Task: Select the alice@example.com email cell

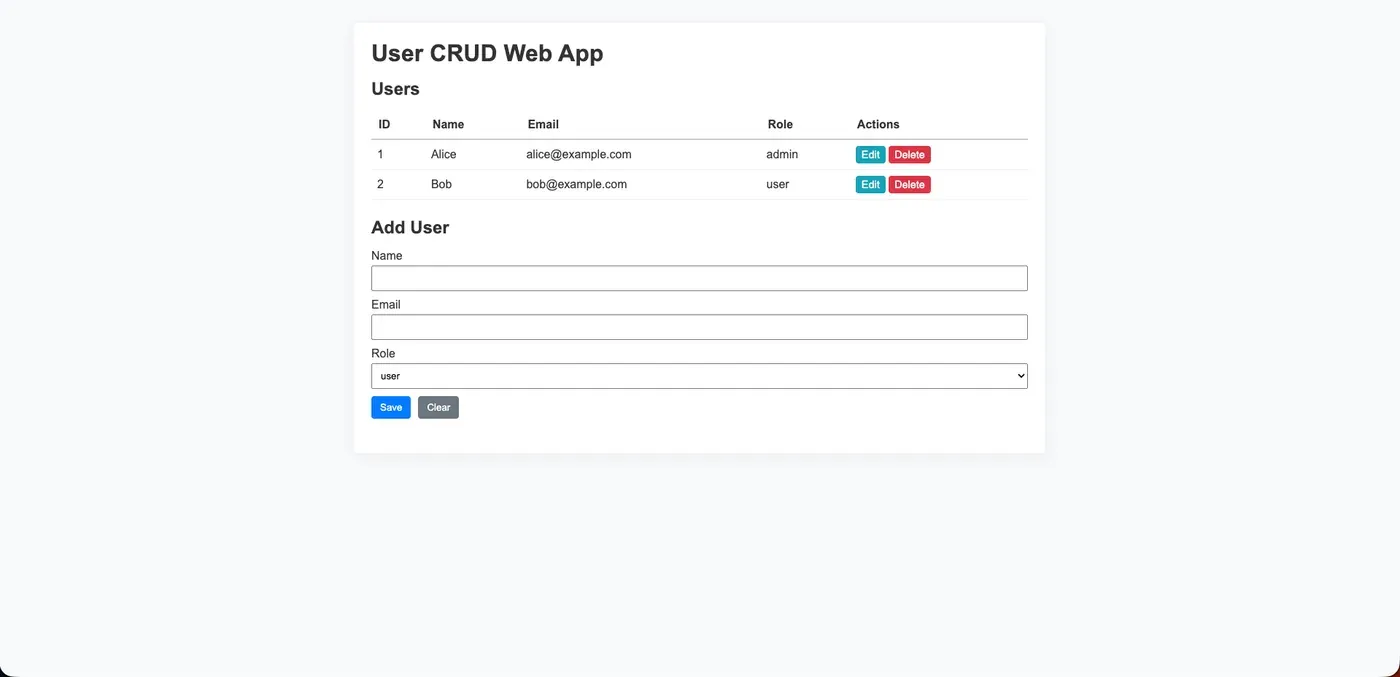Action: tap(579, 154)
